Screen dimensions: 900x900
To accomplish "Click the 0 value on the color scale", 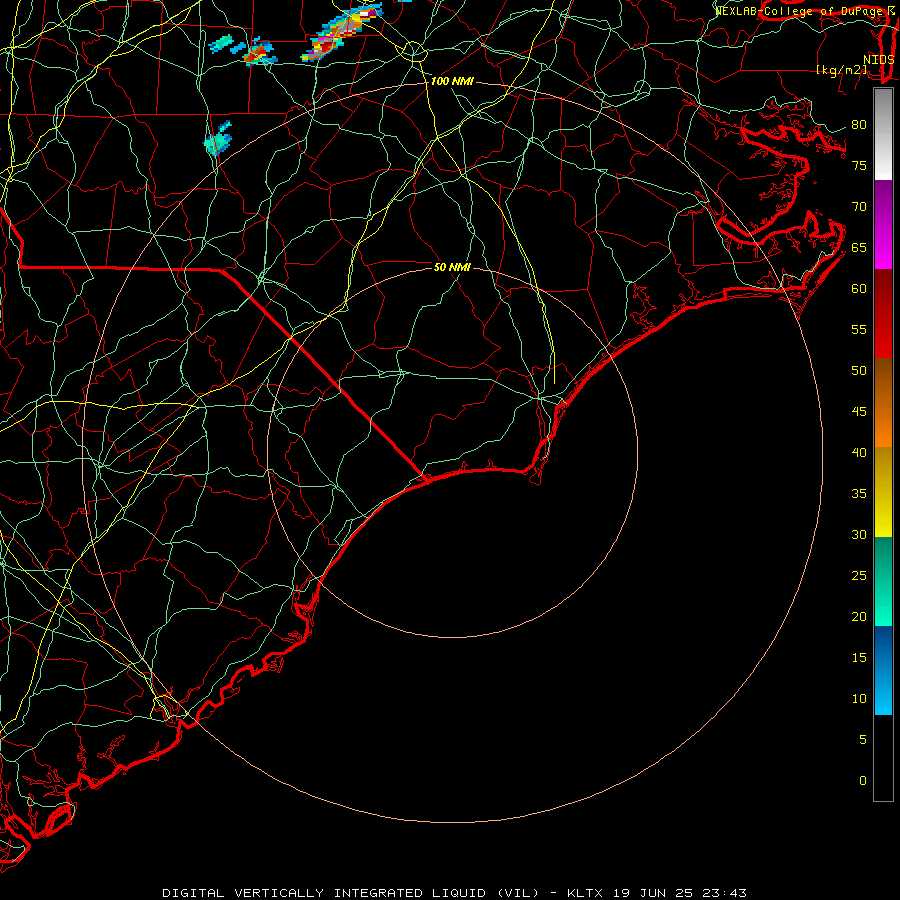I will tap(863, 781).
